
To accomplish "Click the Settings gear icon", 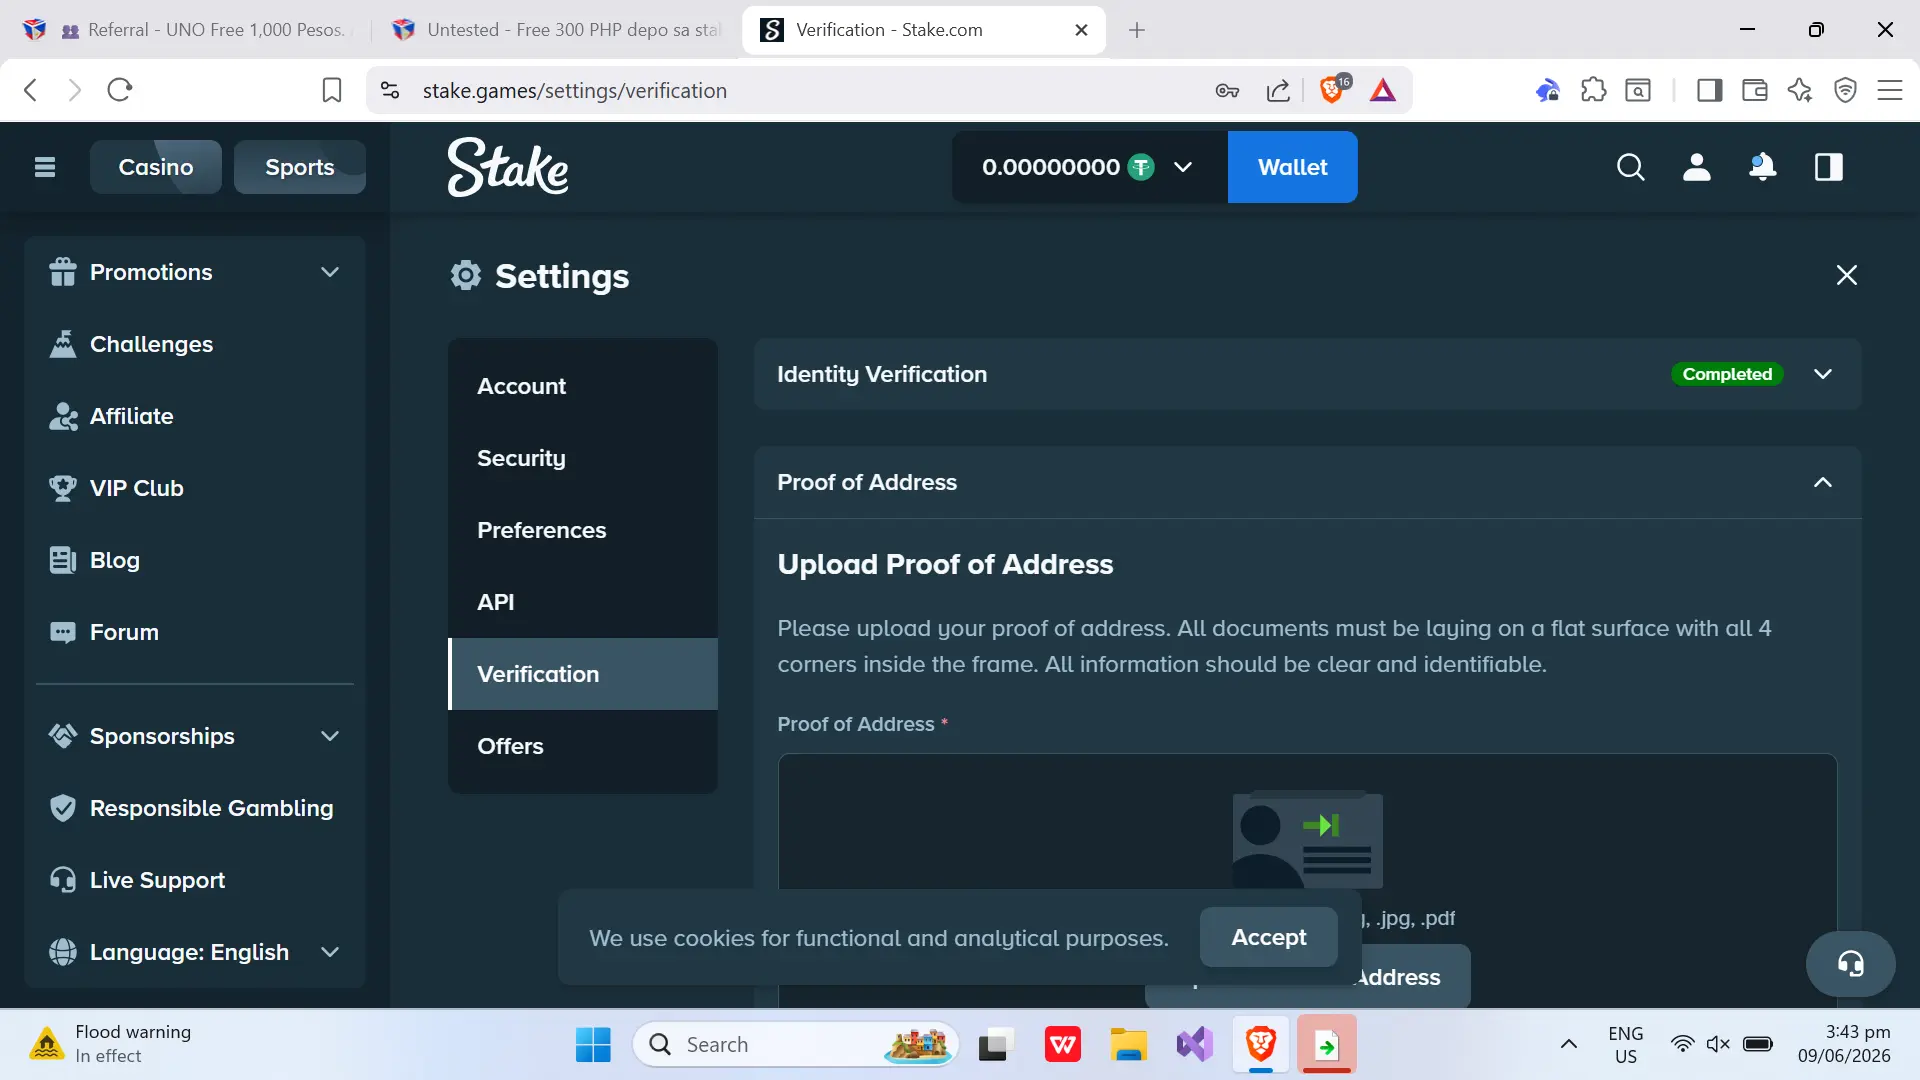I will [x=466, y=275].
